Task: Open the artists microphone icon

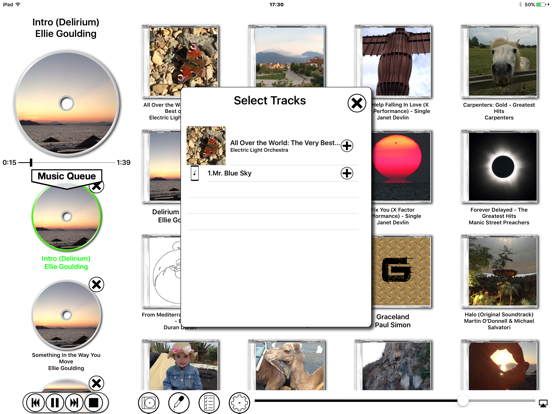Action: click(179, 403)
